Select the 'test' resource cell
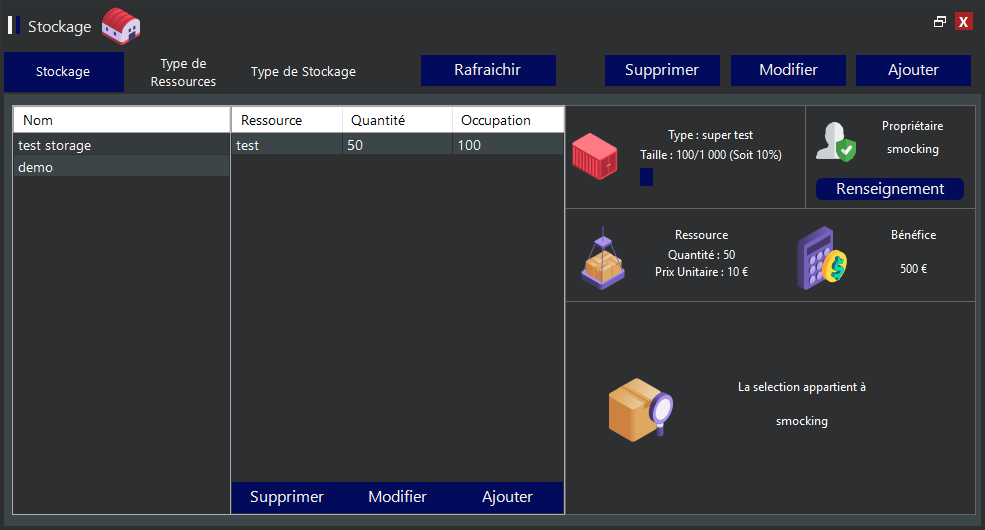The image size is (985, 530). tap(287, 145)
